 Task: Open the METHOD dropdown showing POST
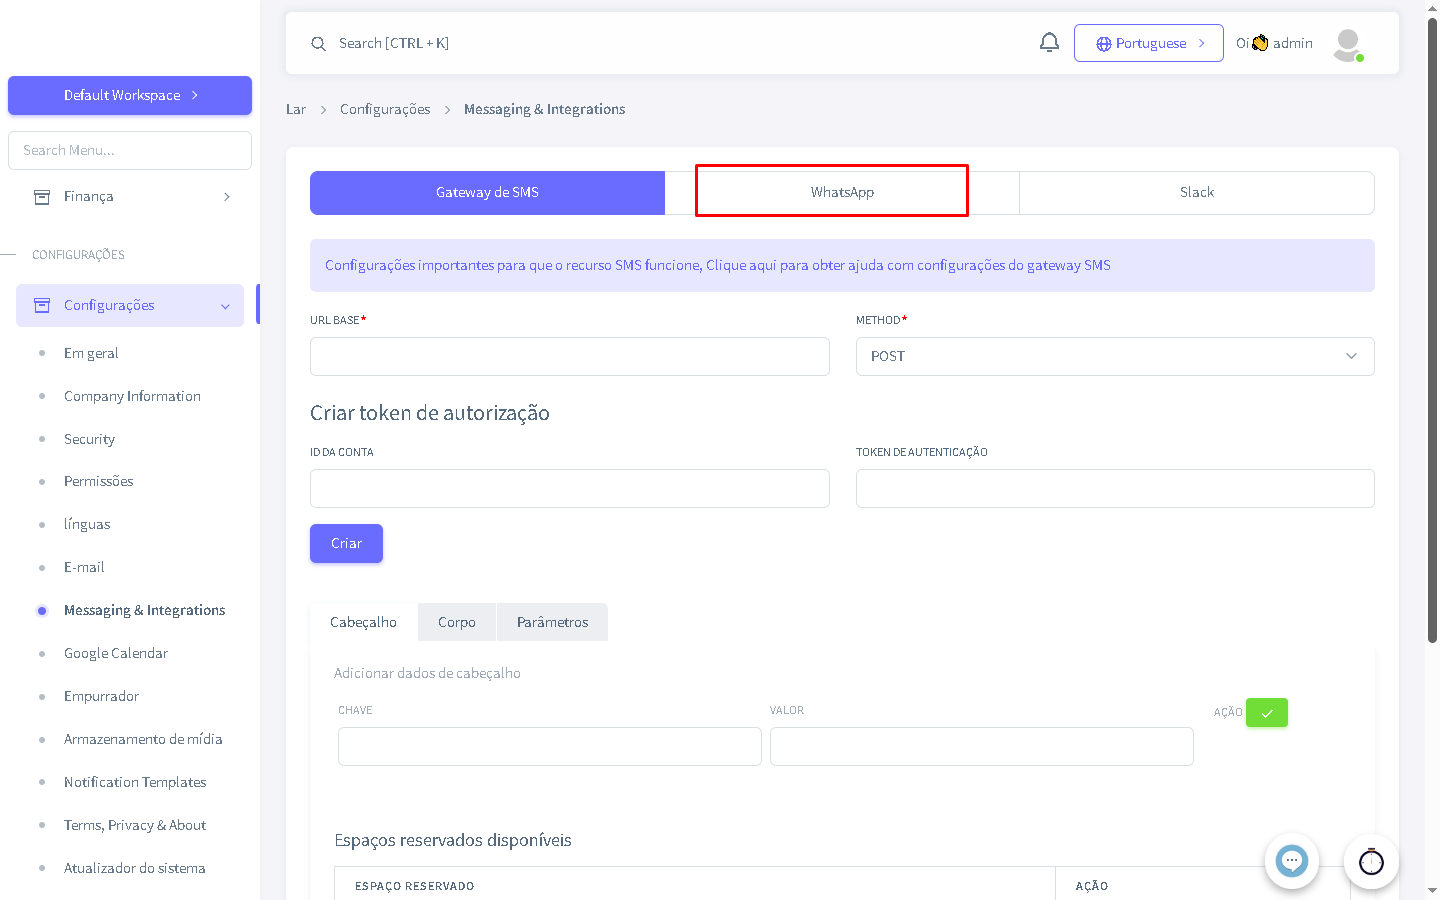(1114, 357)
